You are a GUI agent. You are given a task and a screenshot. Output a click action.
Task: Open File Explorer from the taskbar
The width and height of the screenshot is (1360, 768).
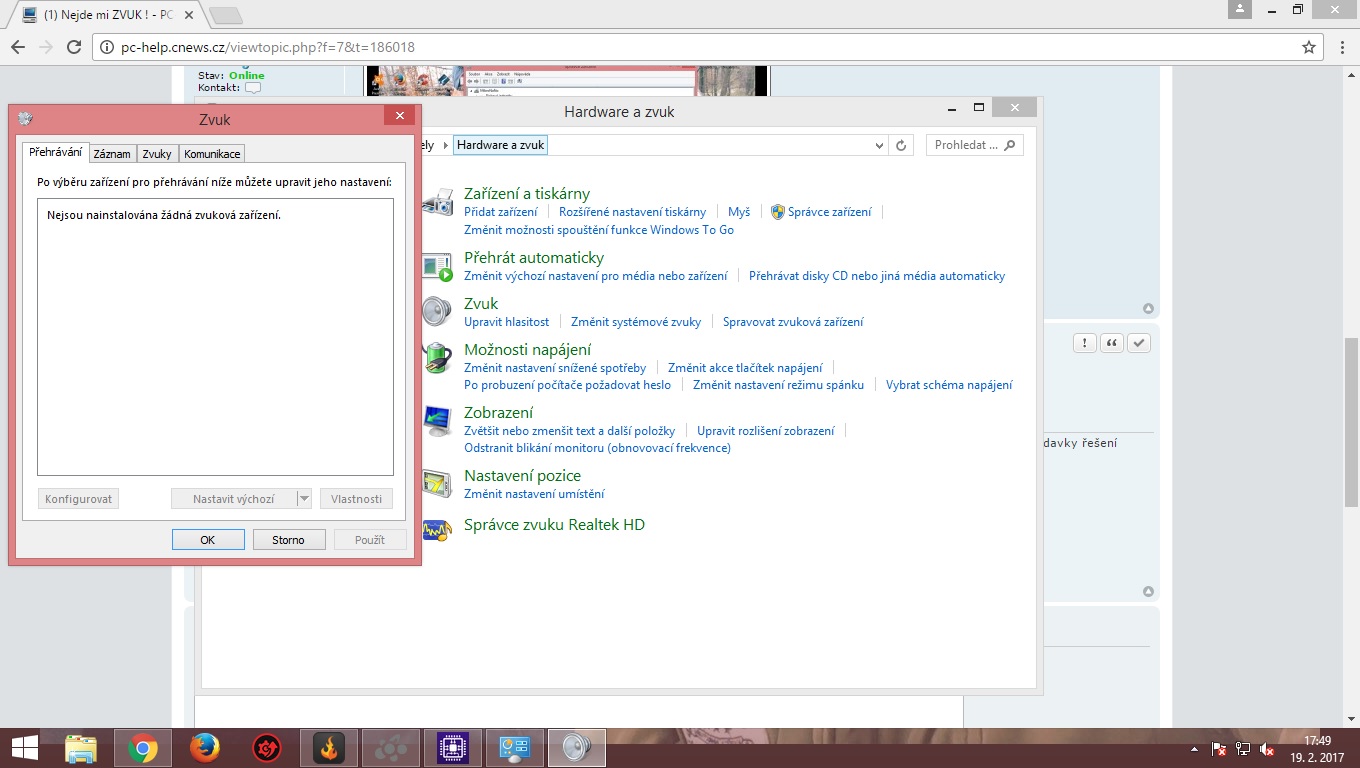81,747
